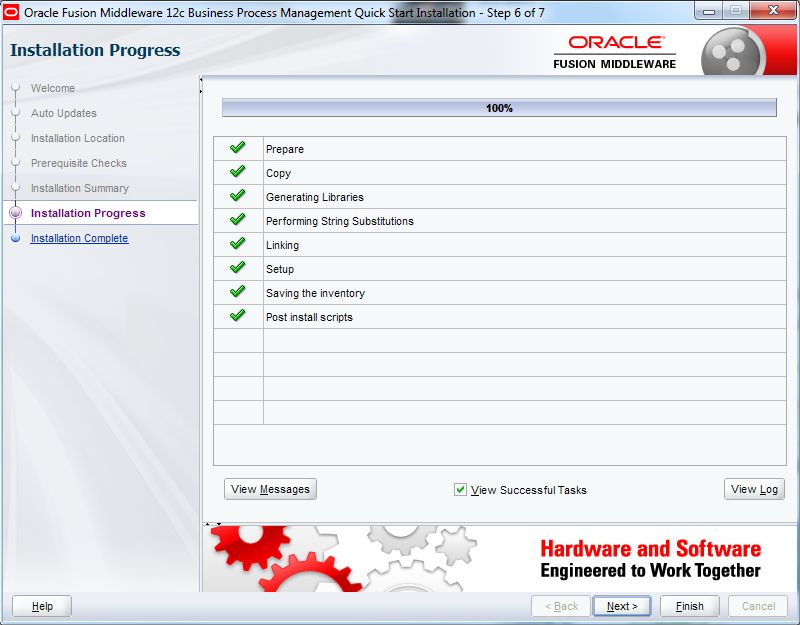Viewport: 800px width, 625px height.
Task: Select the Auto Updates navigation step
Action: tap(64, 113)
